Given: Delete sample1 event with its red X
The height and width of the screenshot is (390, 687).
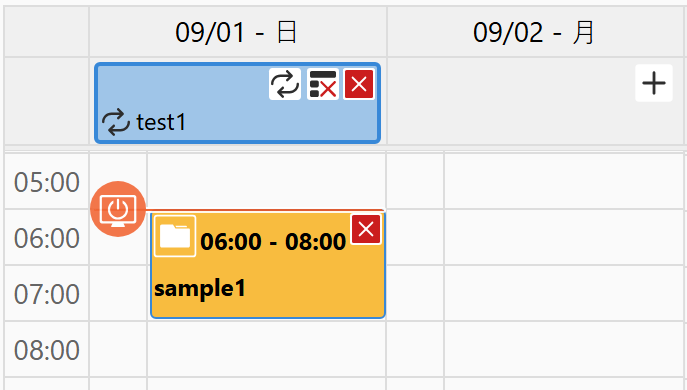Looking at the screenshot, I should [x=366, y=229].
